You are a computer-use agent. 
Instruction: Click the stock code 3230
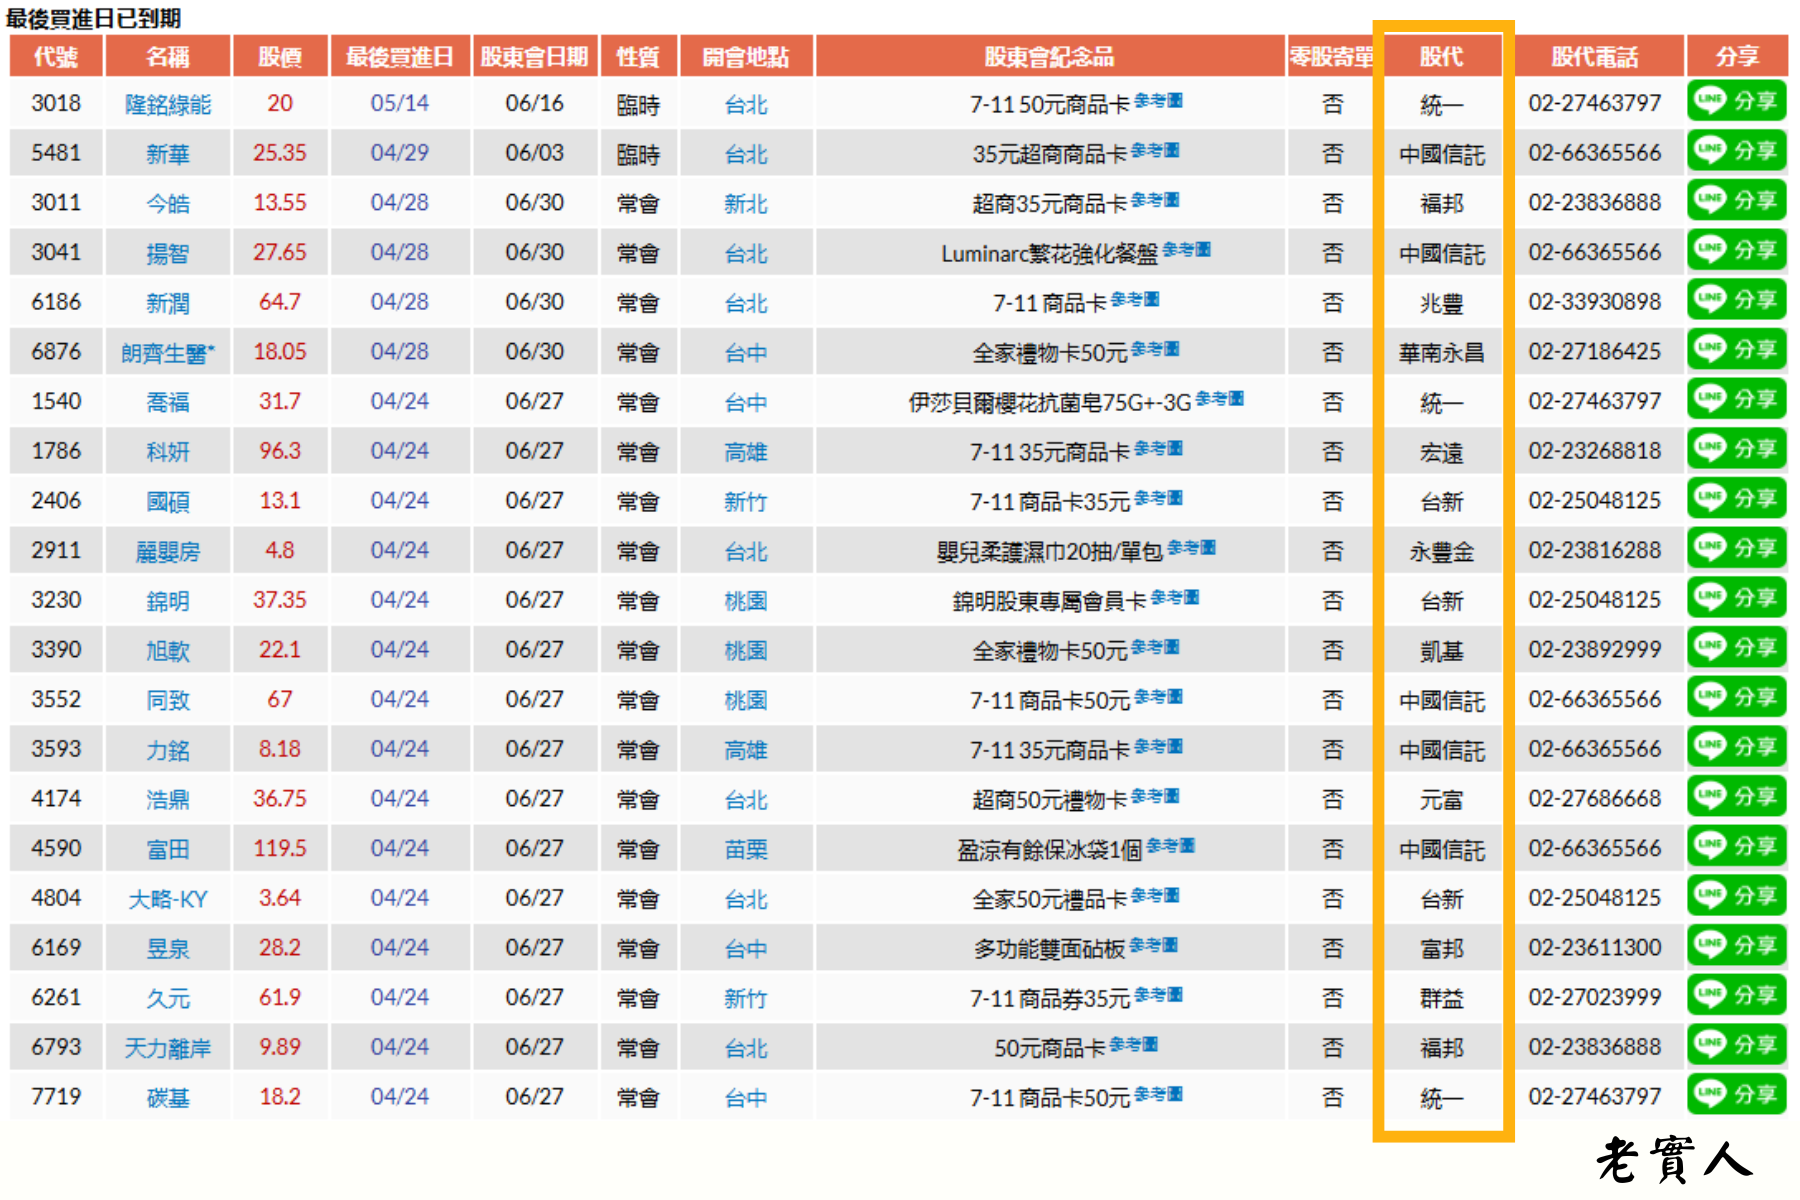[x=56, y=600]
